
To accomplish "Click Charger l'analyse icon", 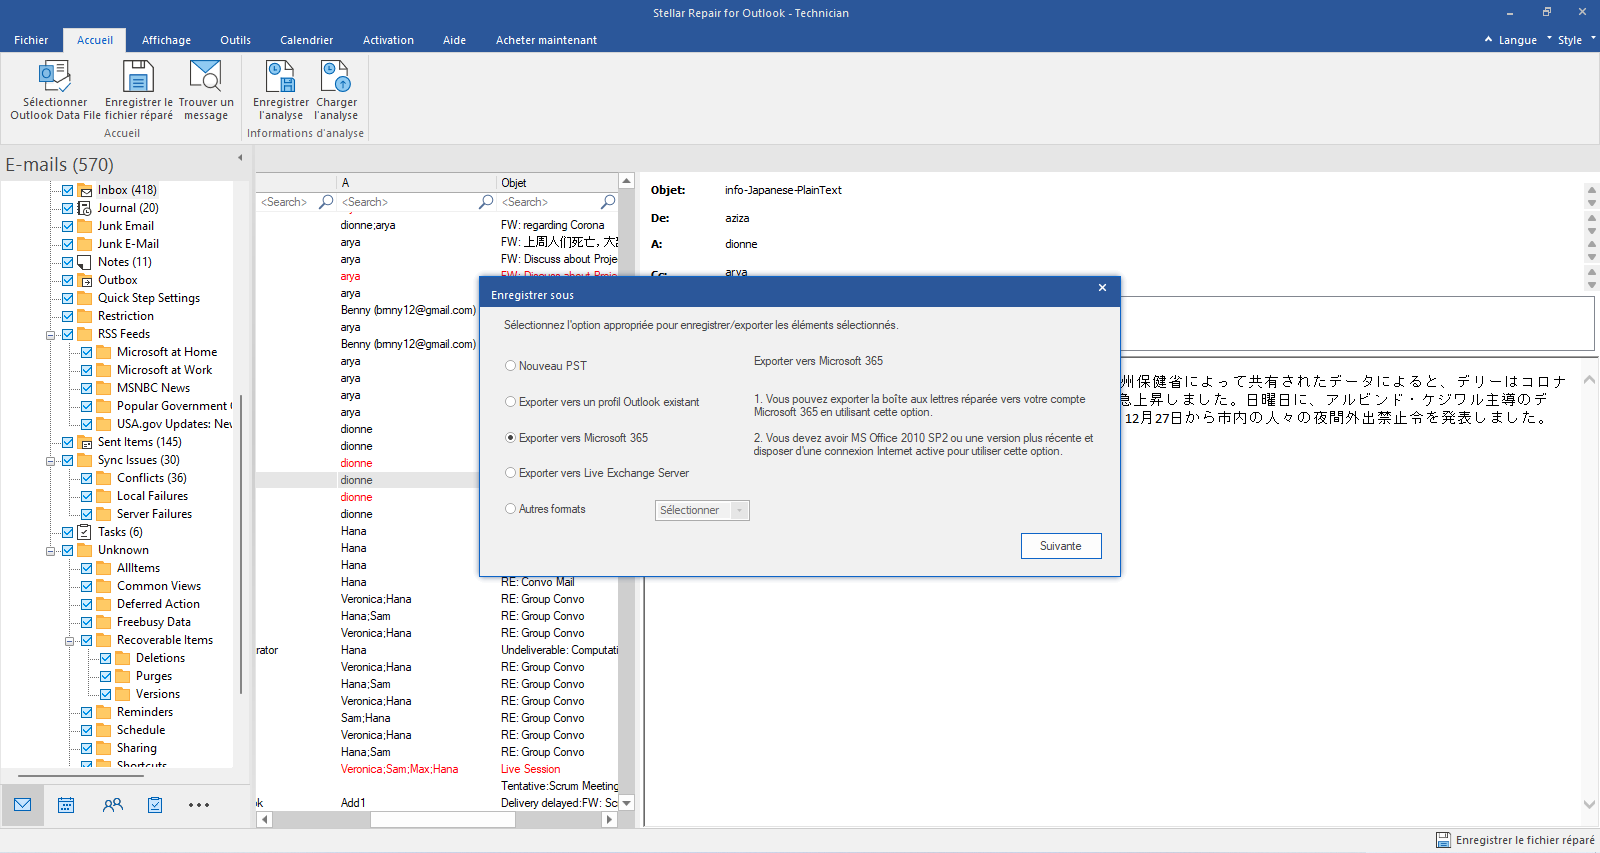I will (336, 76).
